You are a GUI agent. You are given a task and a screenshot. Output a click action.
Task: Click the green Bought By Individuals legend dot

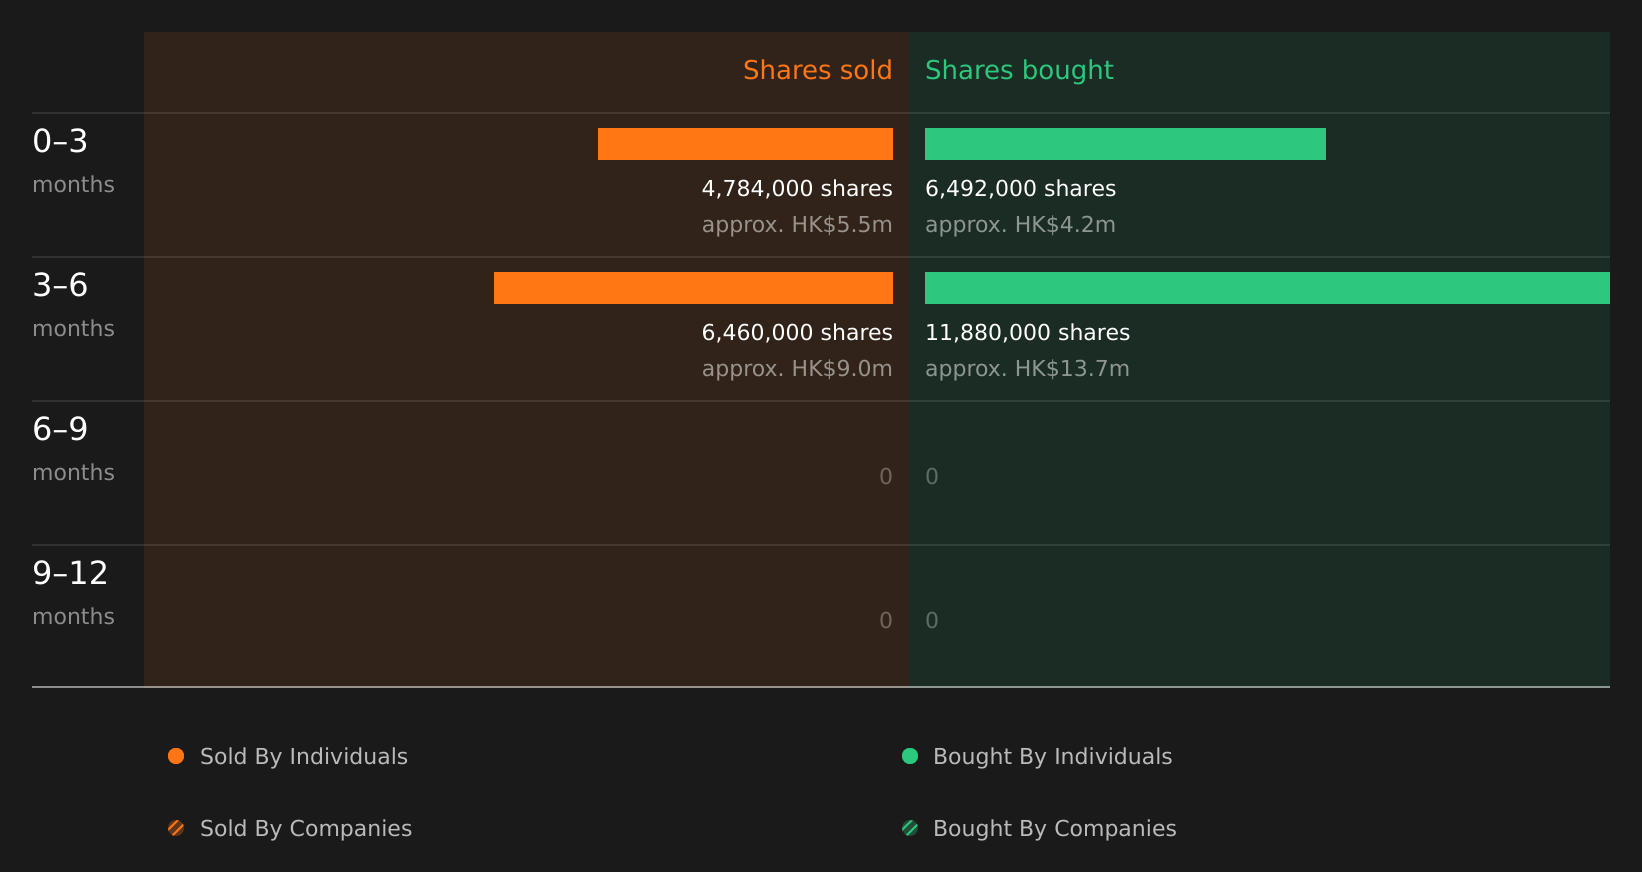pyautogui.click(x=910, y=756)
